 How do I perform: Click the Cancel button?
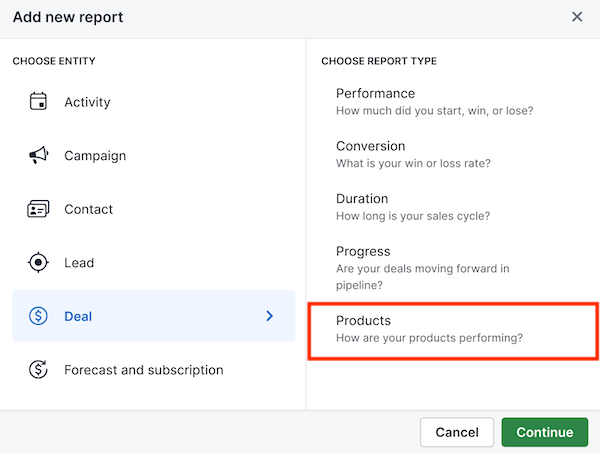457,432
